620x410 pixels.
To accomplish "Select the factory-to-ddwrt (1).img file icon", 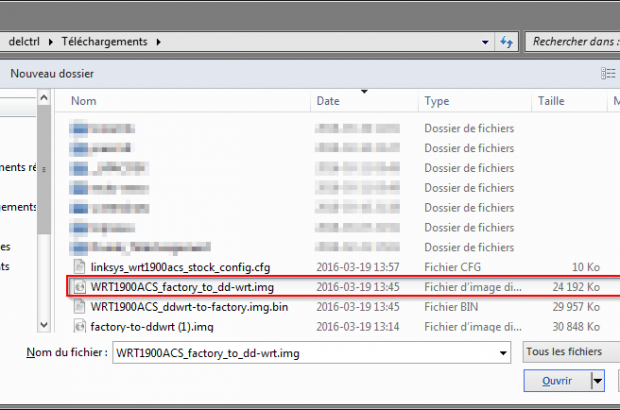I will click(80, 326).
